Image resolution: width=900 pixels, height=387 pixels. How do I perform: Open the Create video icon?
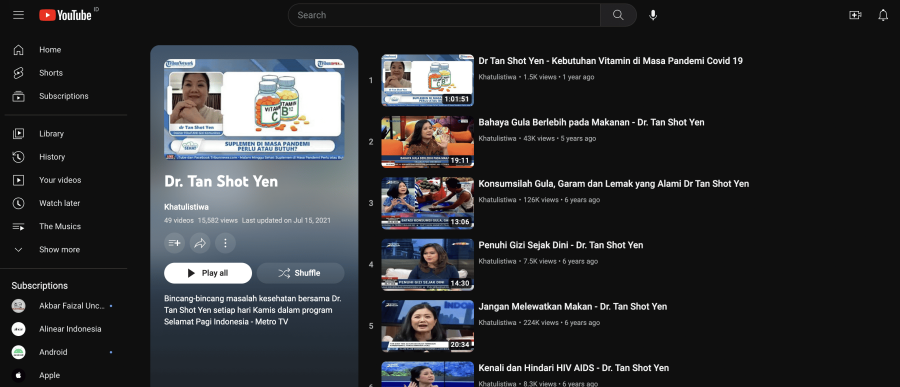click(x=855, y=15)
